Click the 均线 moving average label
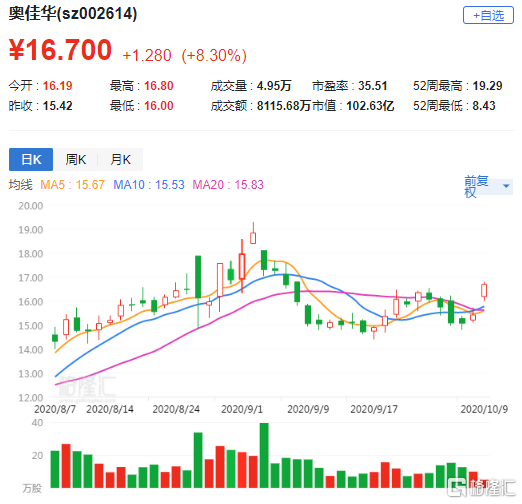522x504 pixels. 21,185
